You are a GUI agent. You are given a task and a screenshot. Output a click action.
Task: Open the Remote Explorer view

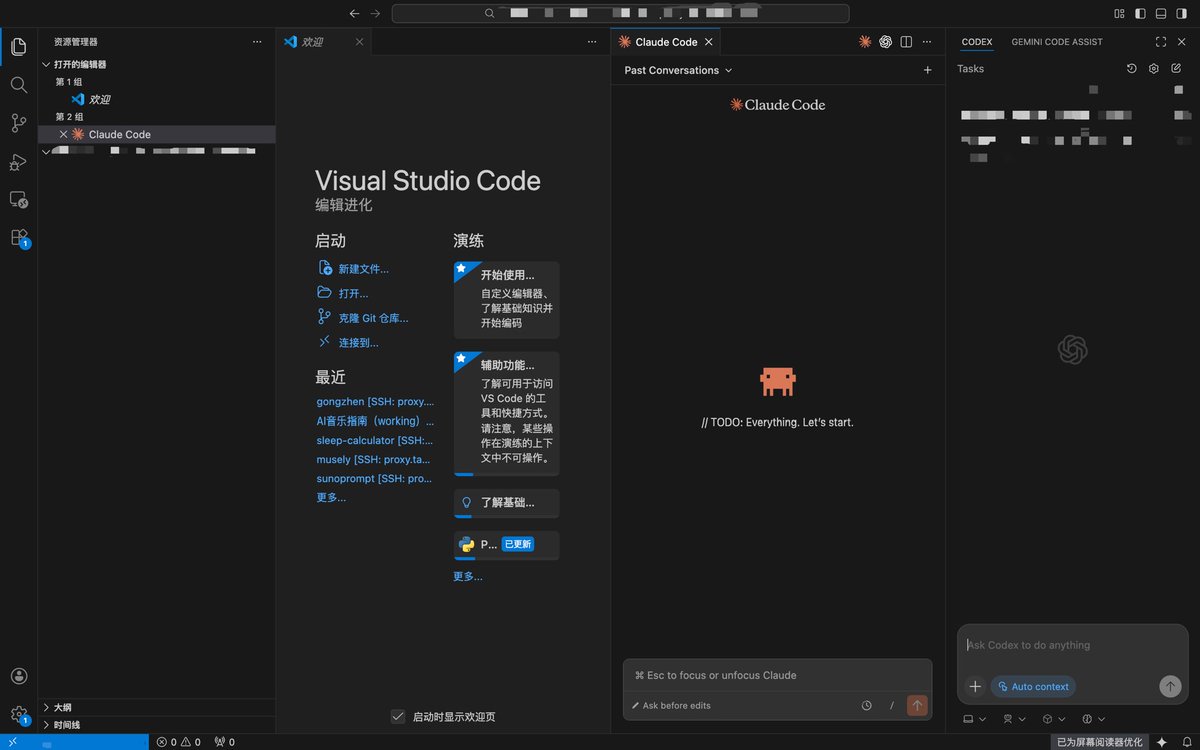coord(18,199)
